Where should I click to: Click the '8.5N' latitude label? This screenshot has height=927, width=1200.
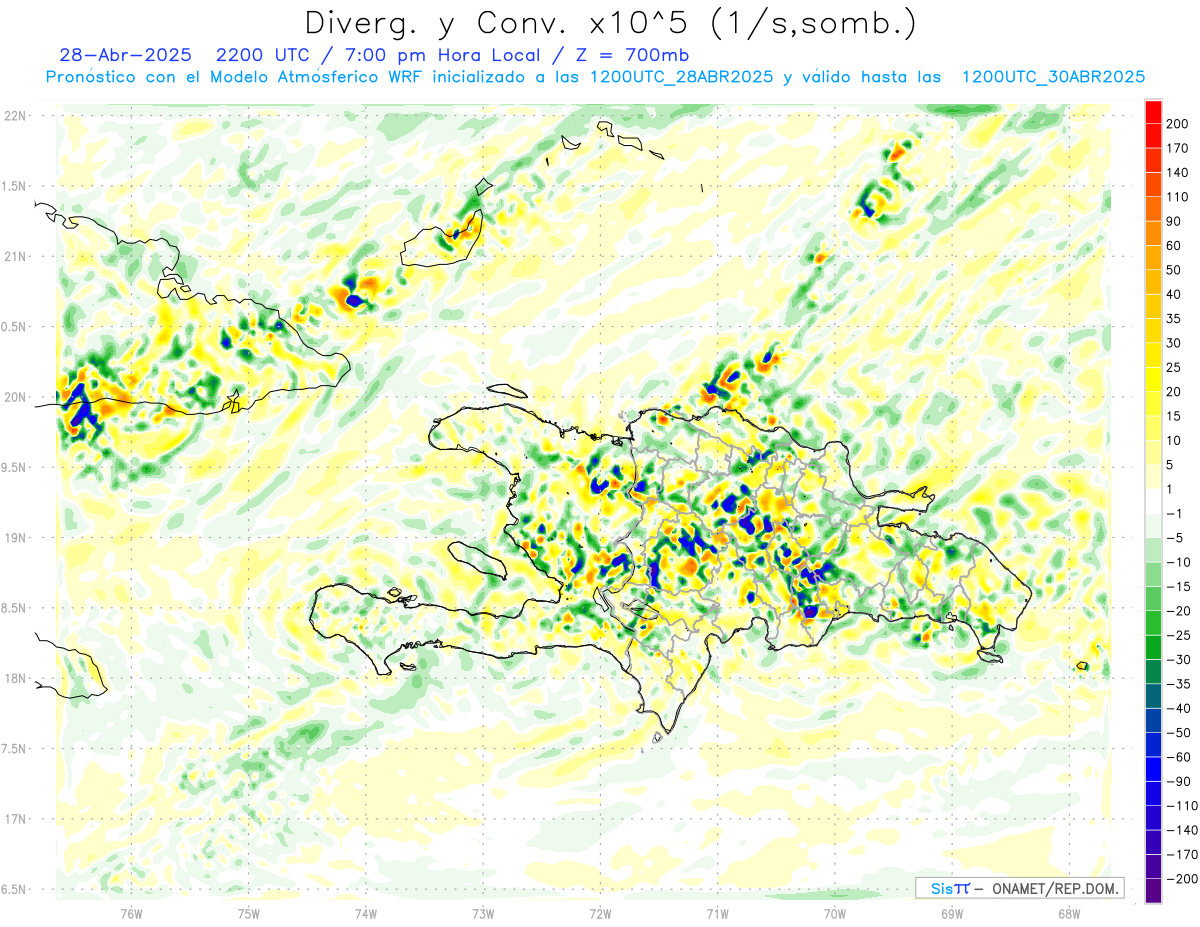pos(14,608)
